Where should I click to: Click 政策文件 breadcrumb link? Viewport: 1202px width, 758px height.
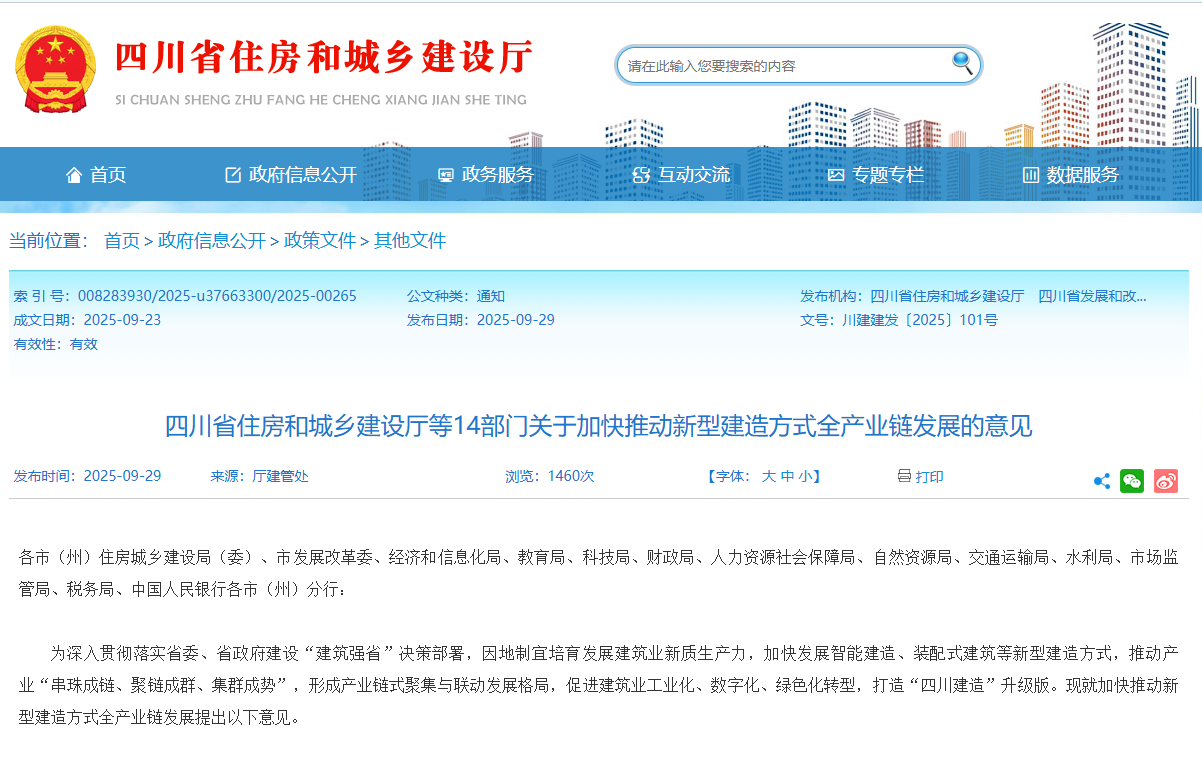pos(320,241)
